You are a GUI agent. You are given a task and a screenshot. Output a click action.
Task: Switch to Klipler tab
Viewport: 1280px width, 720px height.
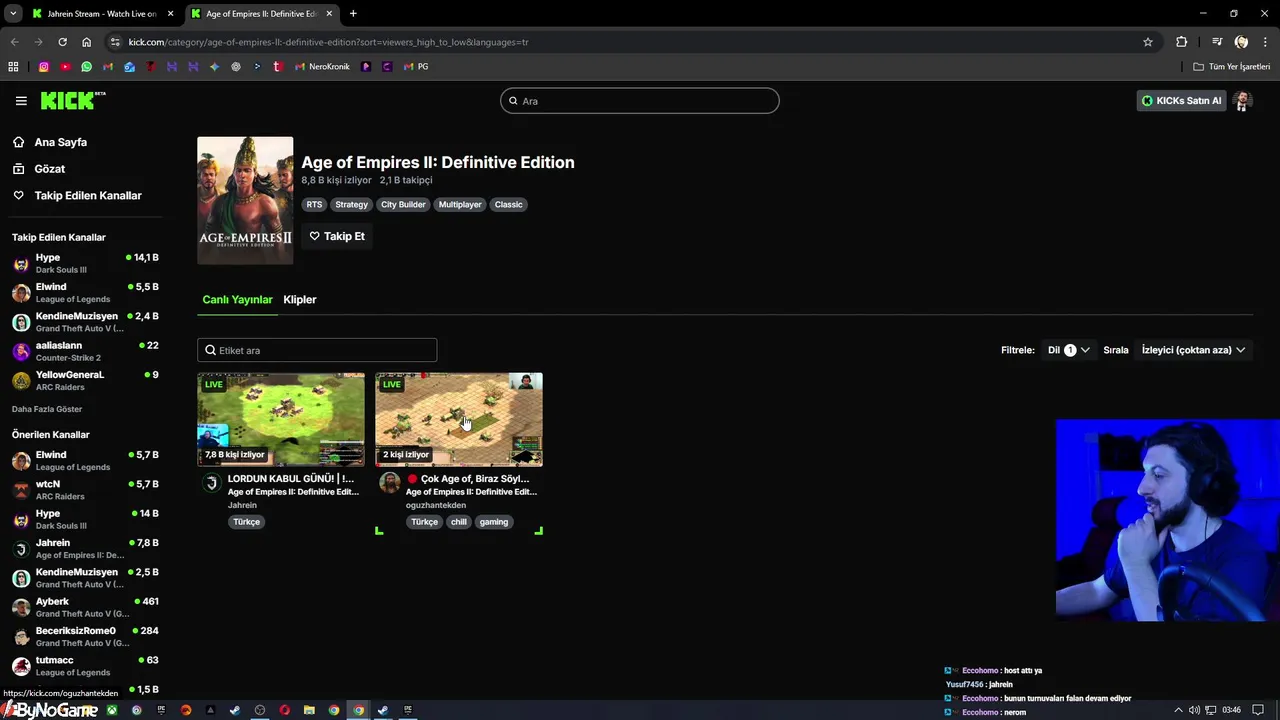click(x=300, y=300)
